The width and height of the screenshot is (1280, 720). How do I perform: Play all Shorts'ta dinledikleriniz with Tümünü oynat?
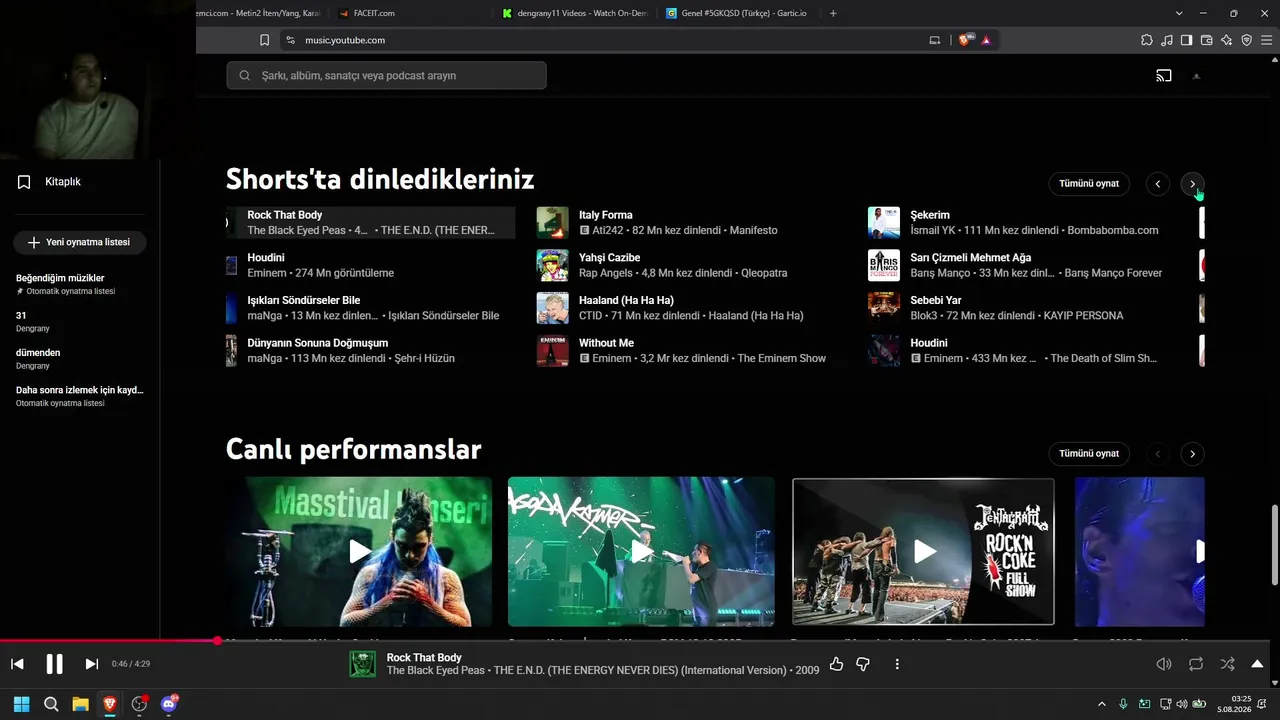click(1089, 184)
